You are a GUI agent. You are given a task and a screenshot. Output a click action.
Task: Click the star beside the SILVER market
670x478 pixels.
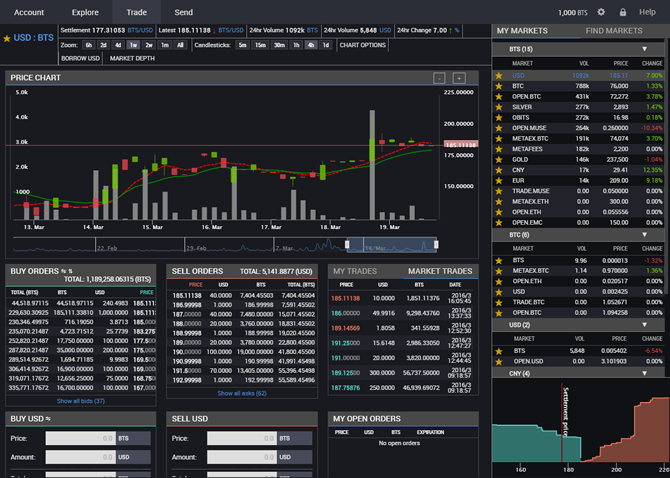coord(500,105)
